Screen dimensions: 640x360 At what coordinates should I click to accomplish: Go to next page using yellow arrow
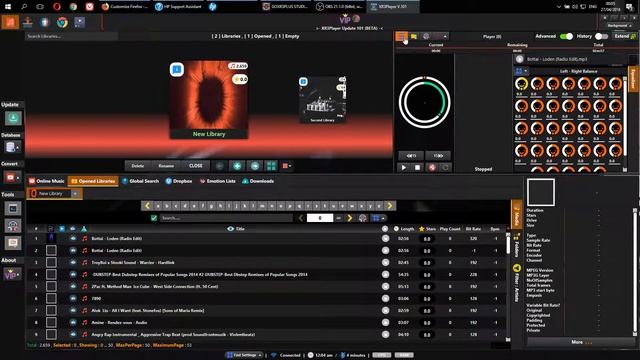349,218
